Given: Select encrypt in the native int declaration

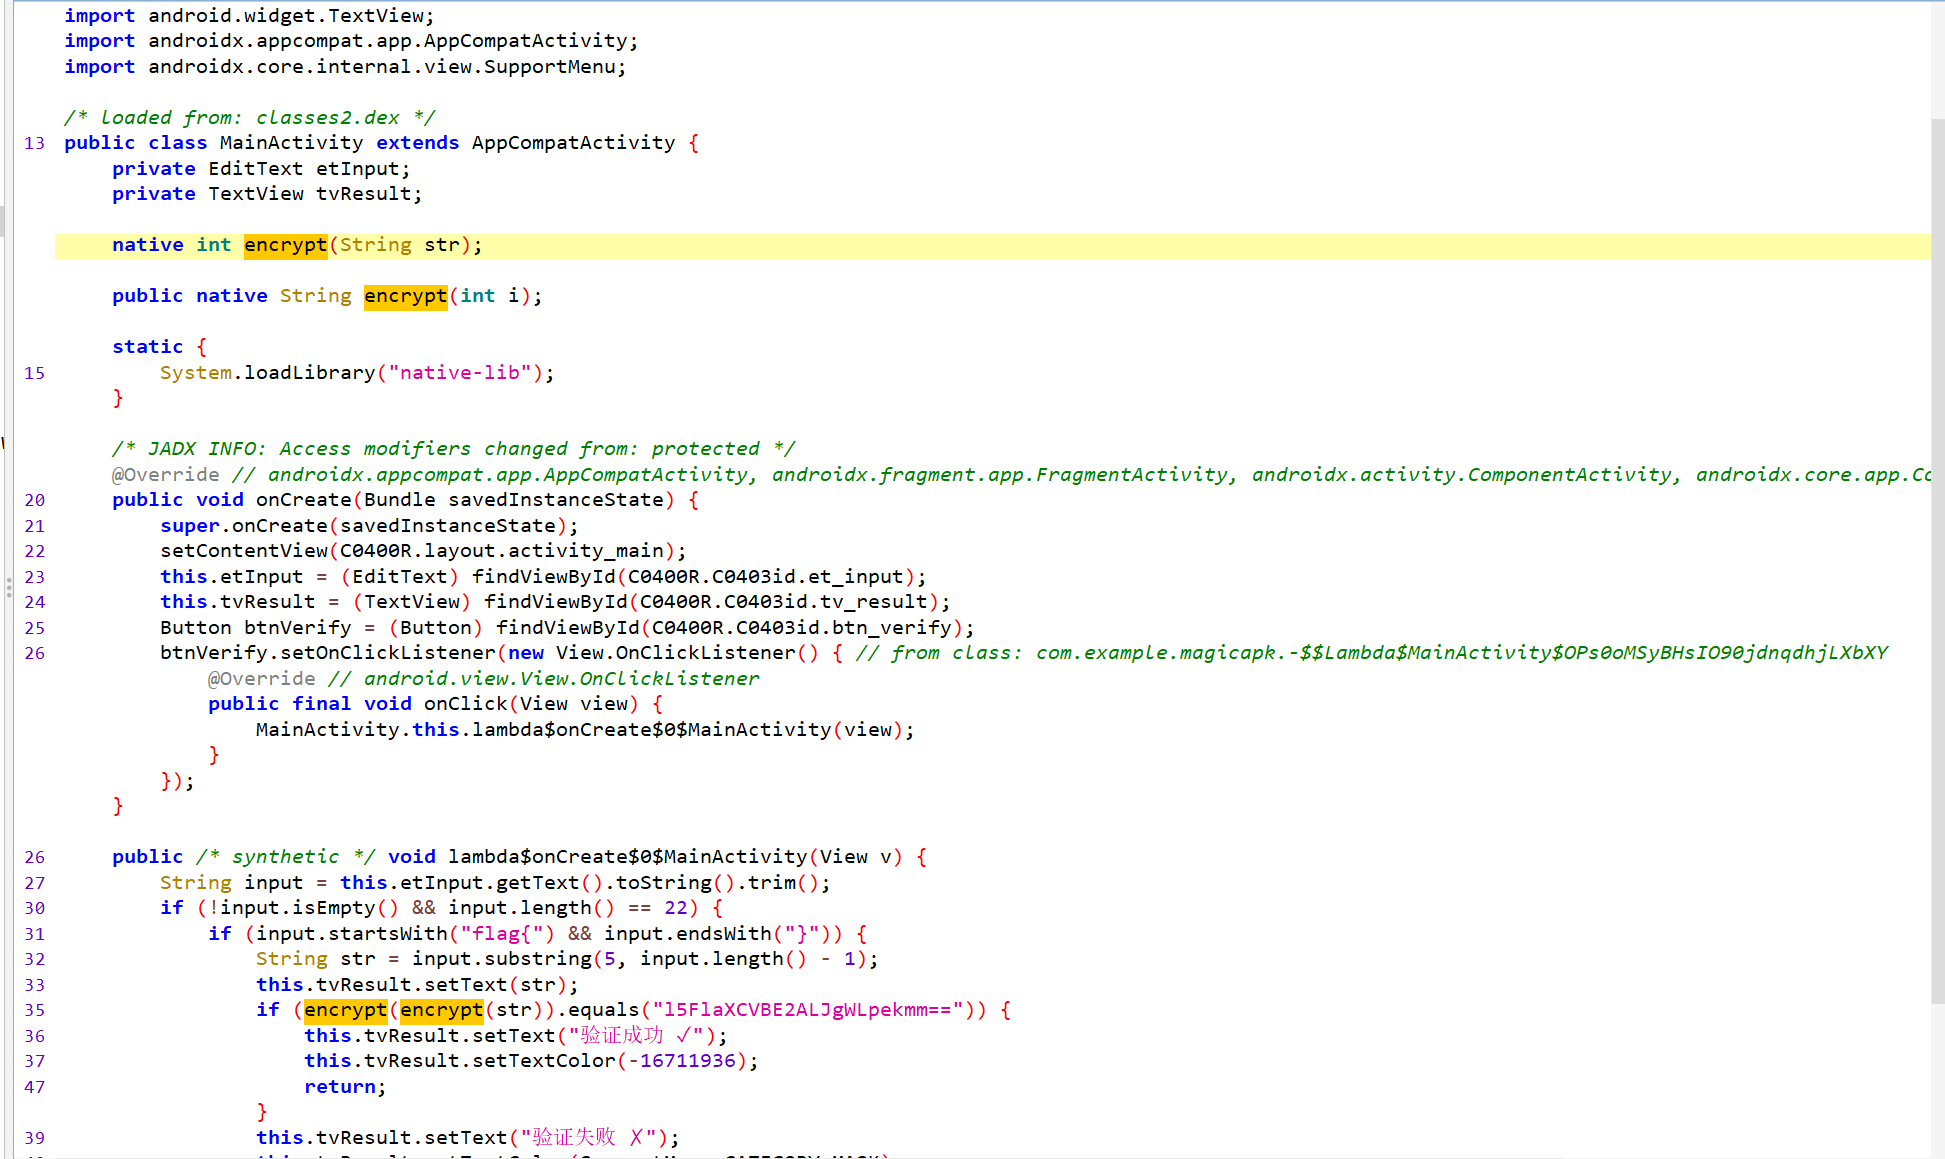Looking at the screenshot, I should coord(286,245).
